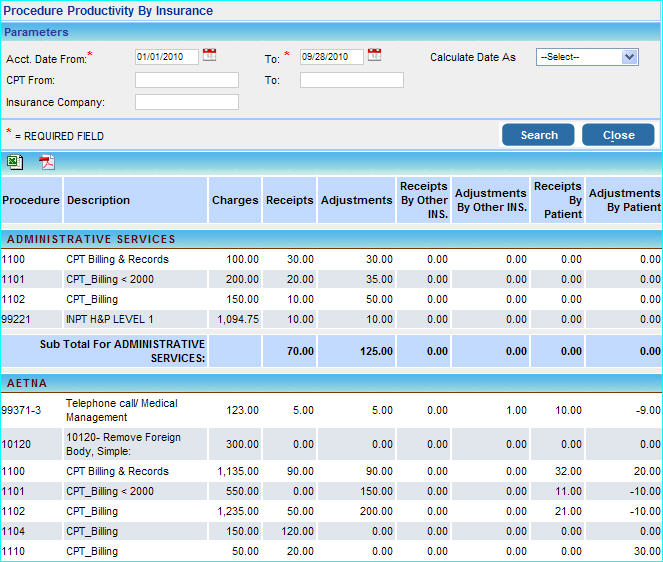This screenshot has width=663, height=562.
Task: Click the CPT To text box
Action: tap(351, 80)
